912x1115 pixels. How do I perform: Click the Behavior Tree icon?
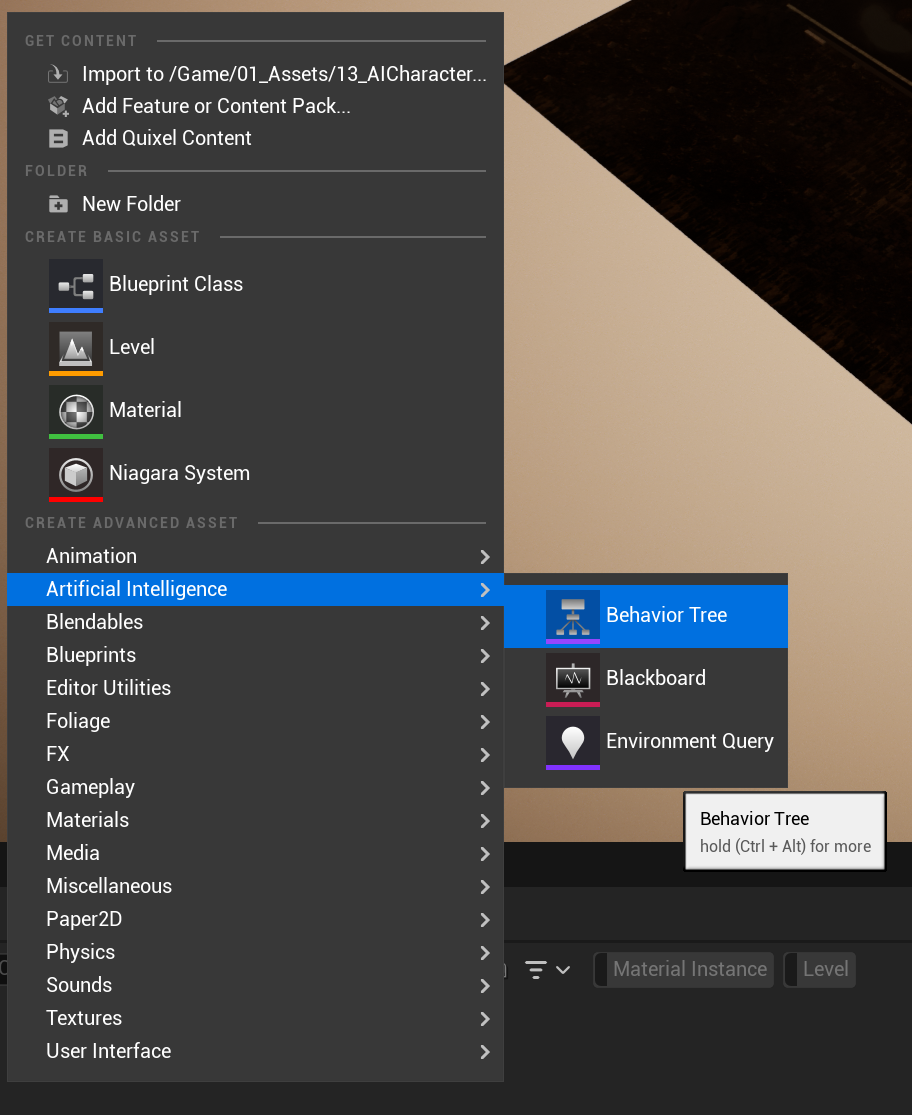pos(572,617)
